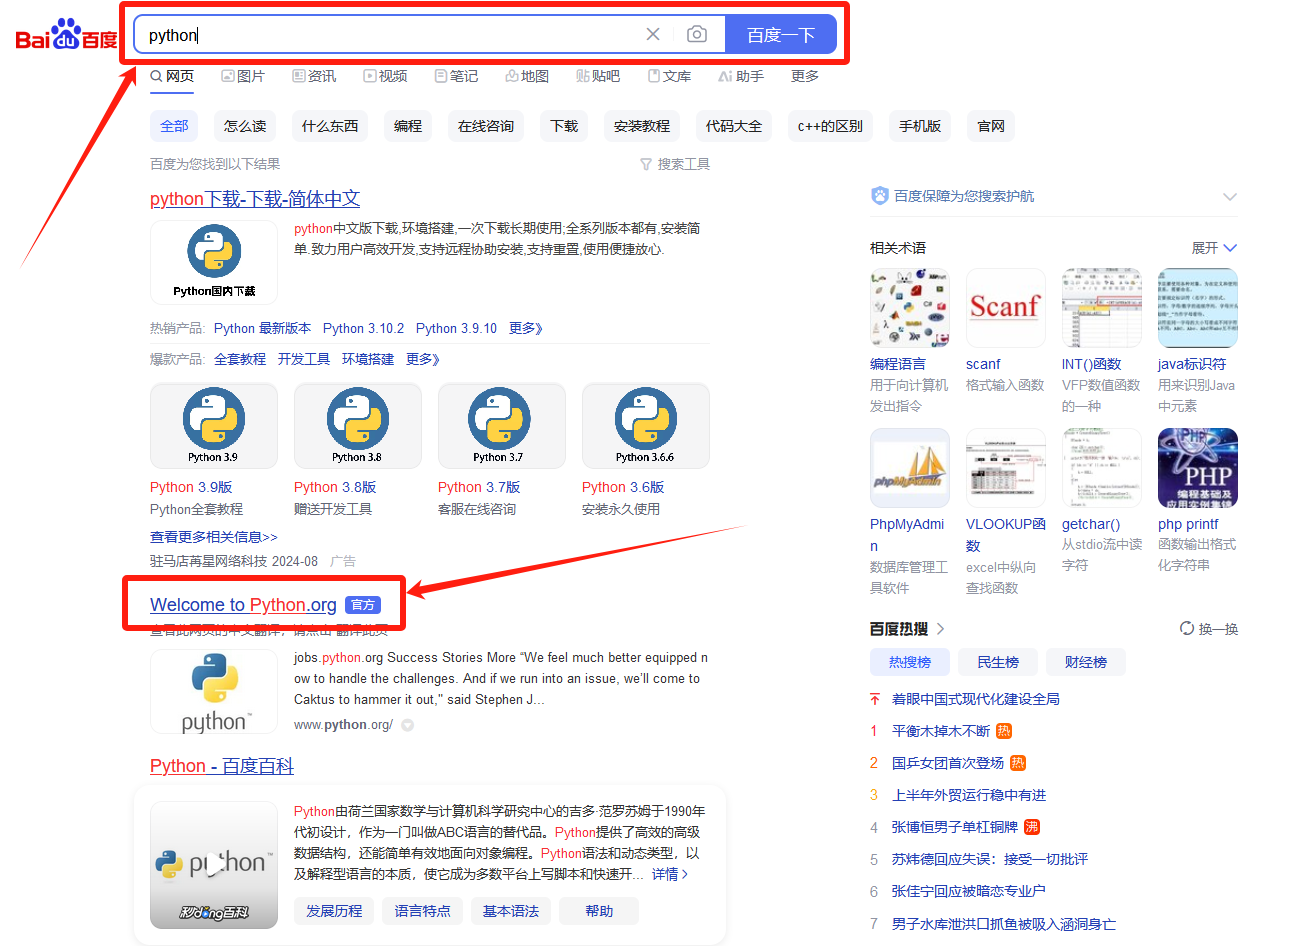Open the 开发工具 link

point(304,359)
